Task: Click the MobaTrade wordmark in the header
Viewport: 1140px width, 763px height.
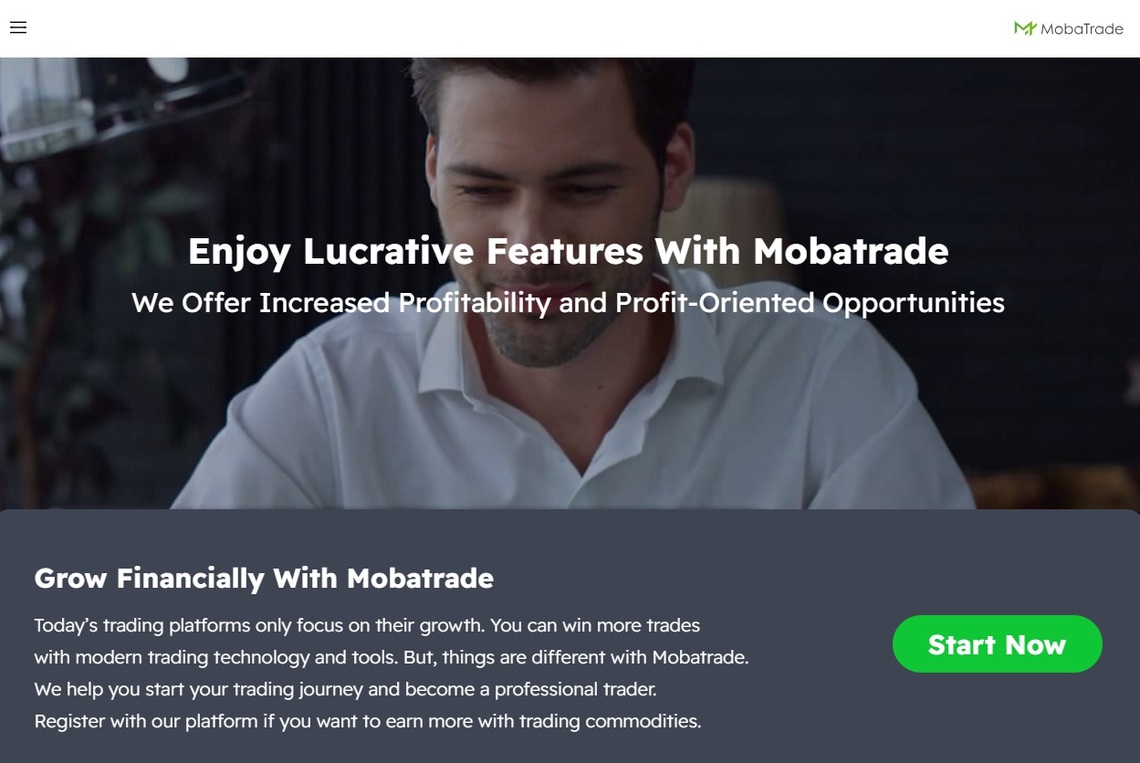Action: click(x=1081, y=29)
